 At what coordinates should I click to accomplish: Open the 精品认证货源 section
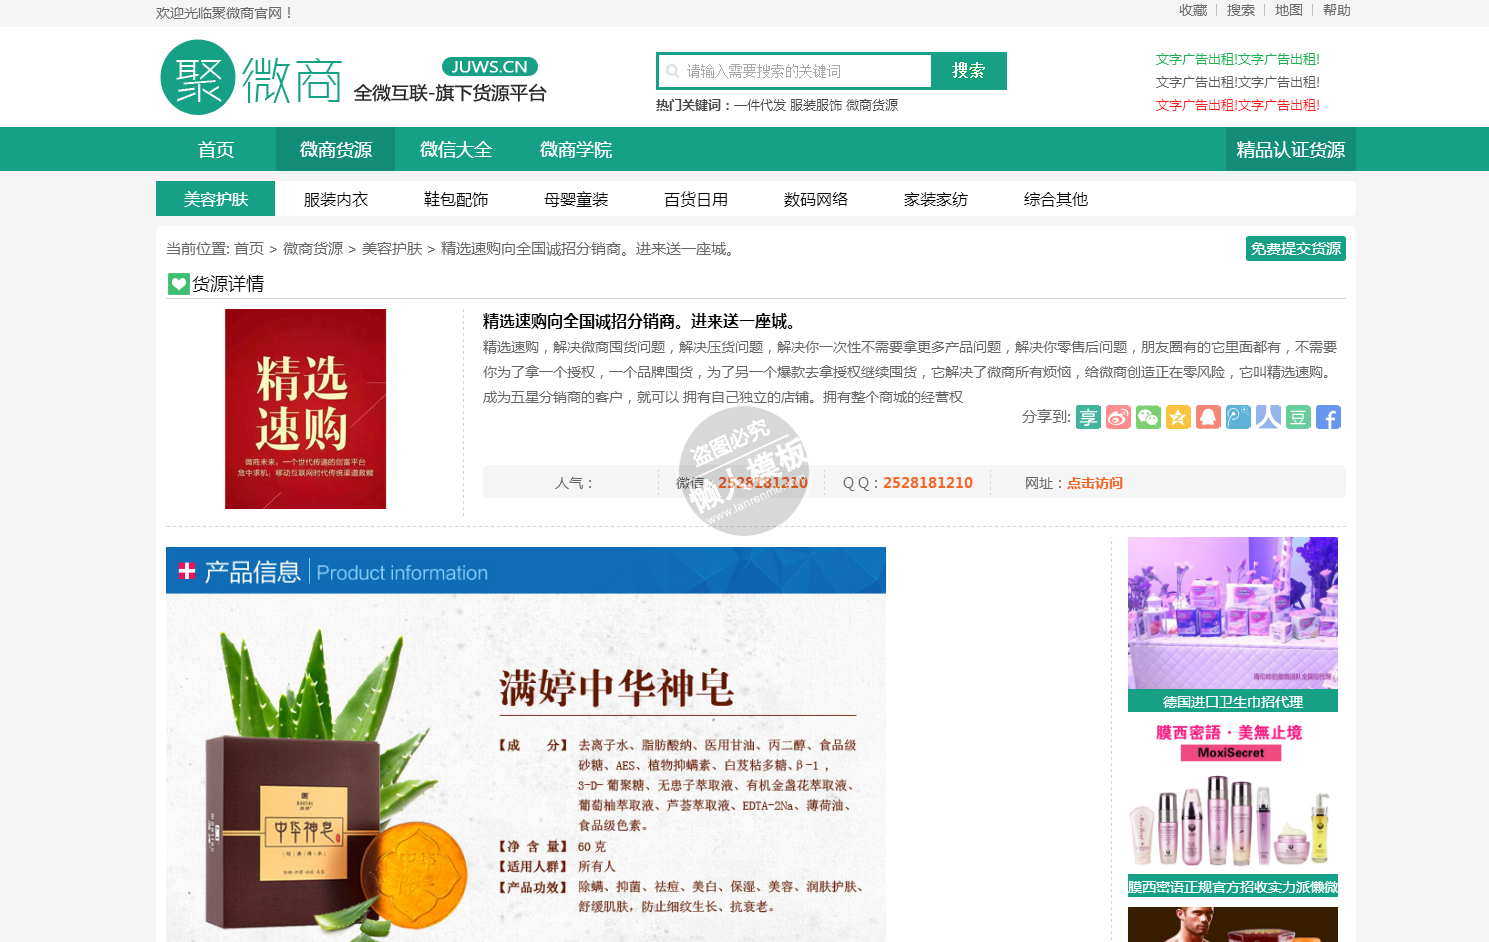(1291, 149)
